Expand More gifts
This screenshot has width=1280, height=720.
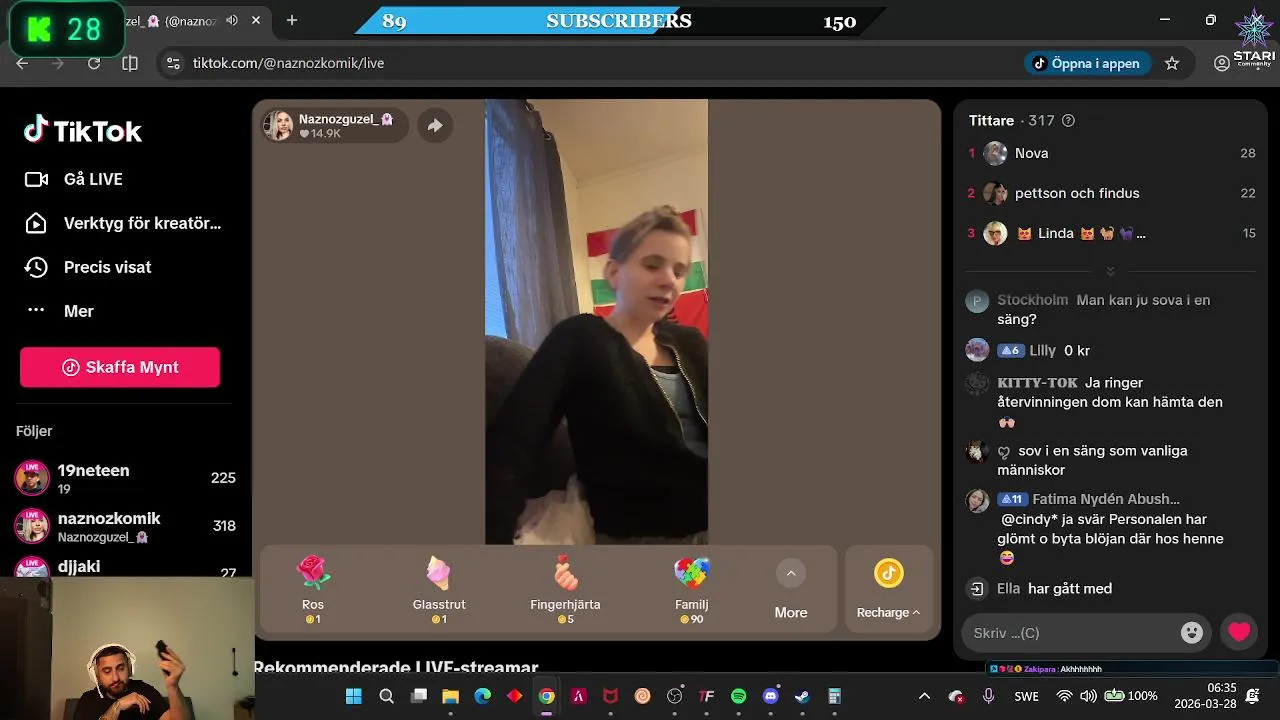(791, 590)
